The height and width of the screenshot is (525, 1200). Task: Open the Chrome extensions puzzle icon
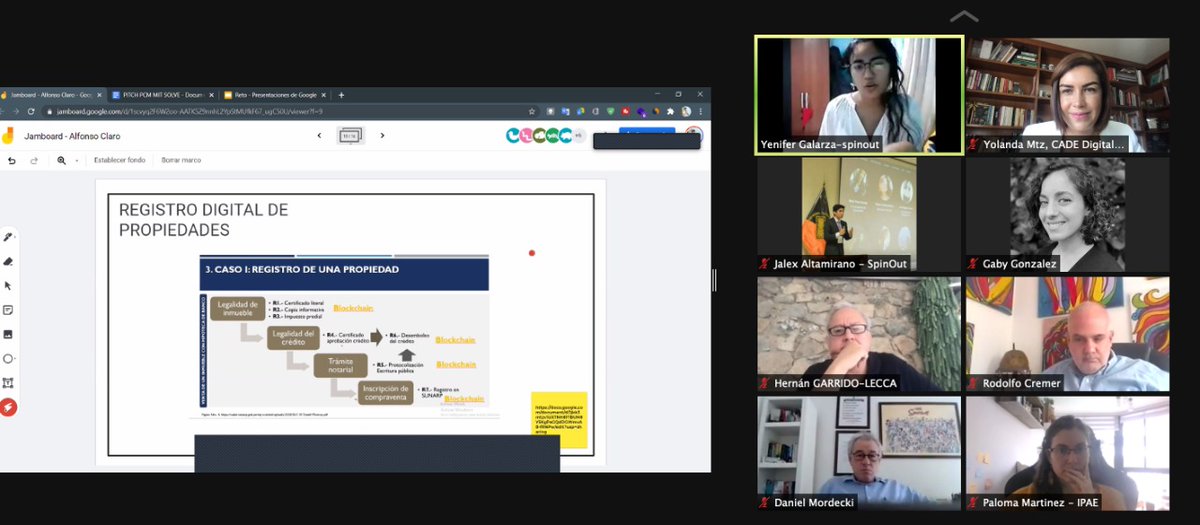click(x=669, y=111)
